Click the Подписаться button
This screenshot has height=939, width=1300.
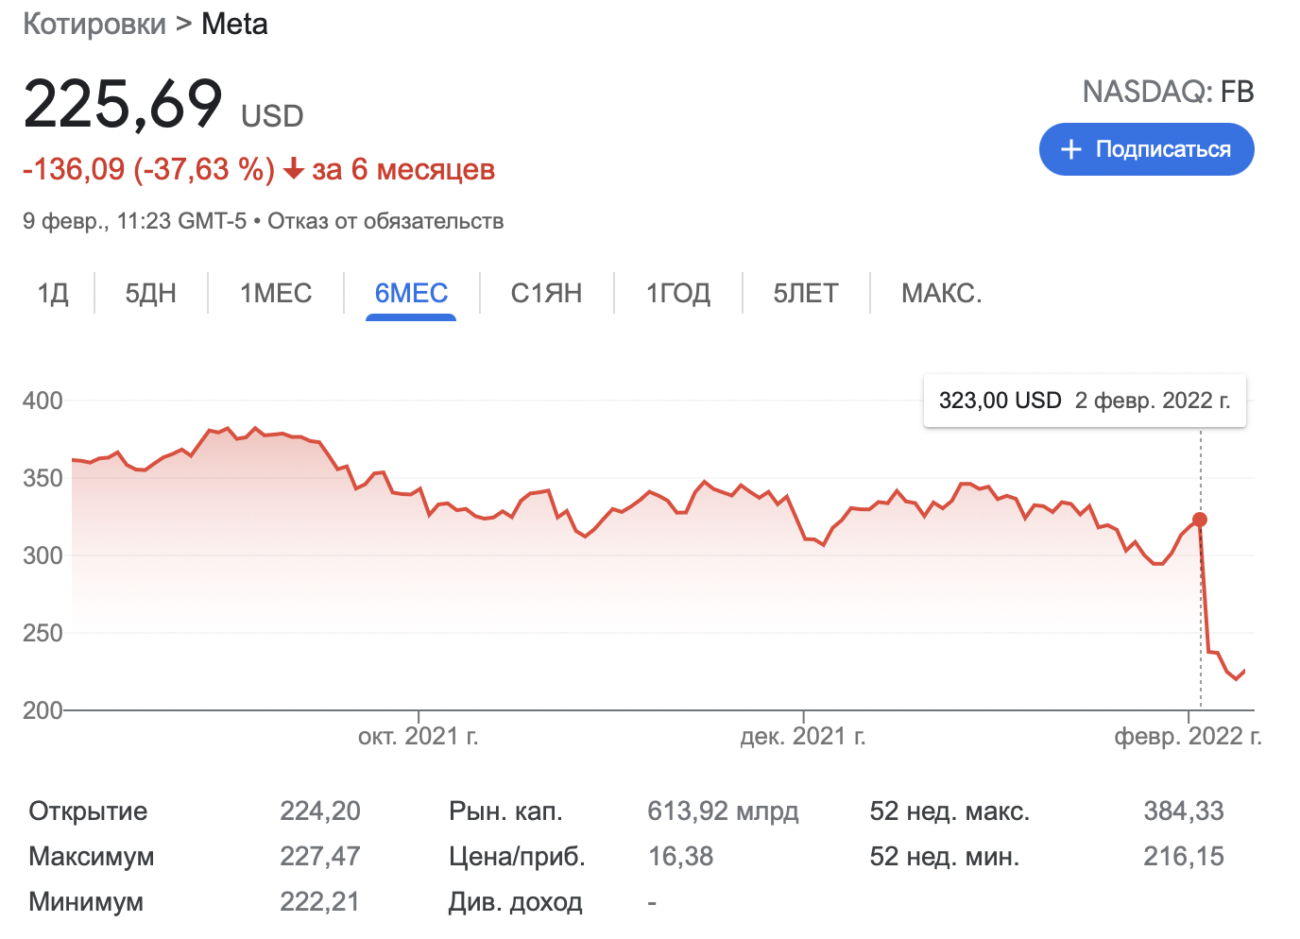coord(1146,149)
